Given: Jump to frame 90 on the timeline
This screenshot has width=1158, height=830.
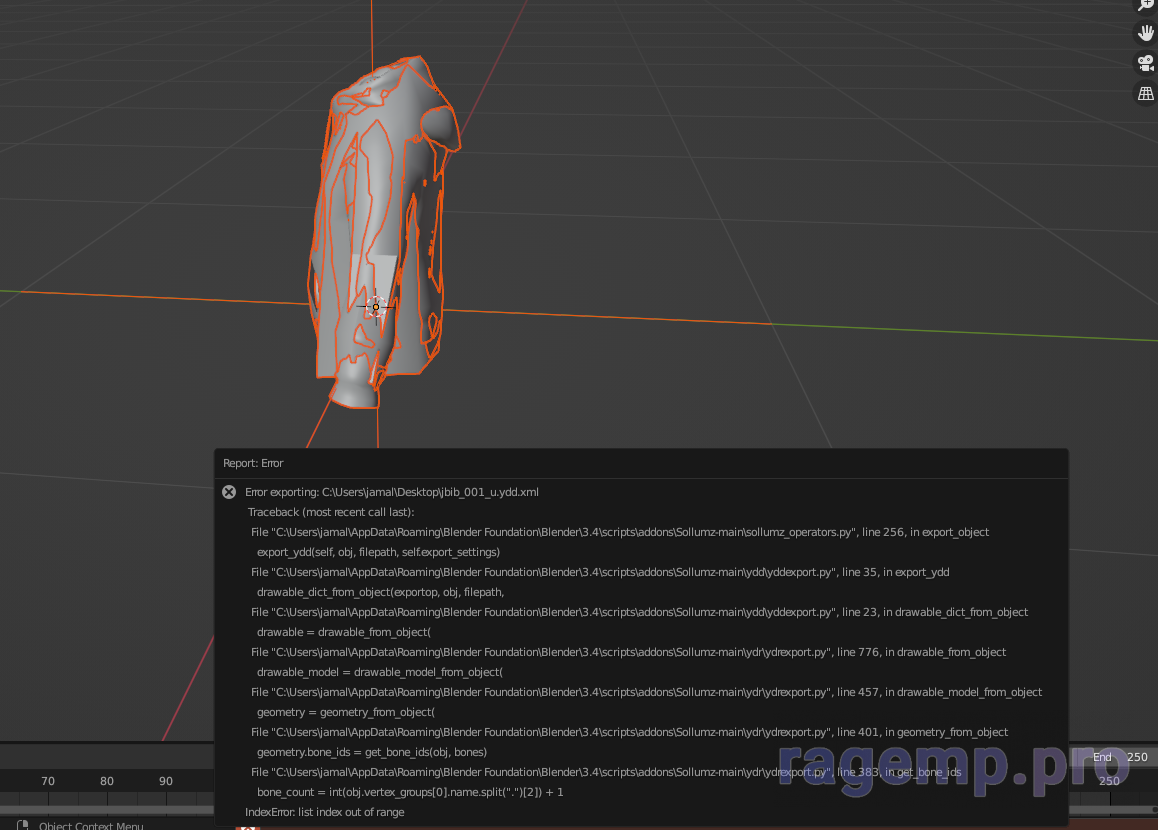Looking at the screenshot, I should pyautogui.click(x=165, y=781).
